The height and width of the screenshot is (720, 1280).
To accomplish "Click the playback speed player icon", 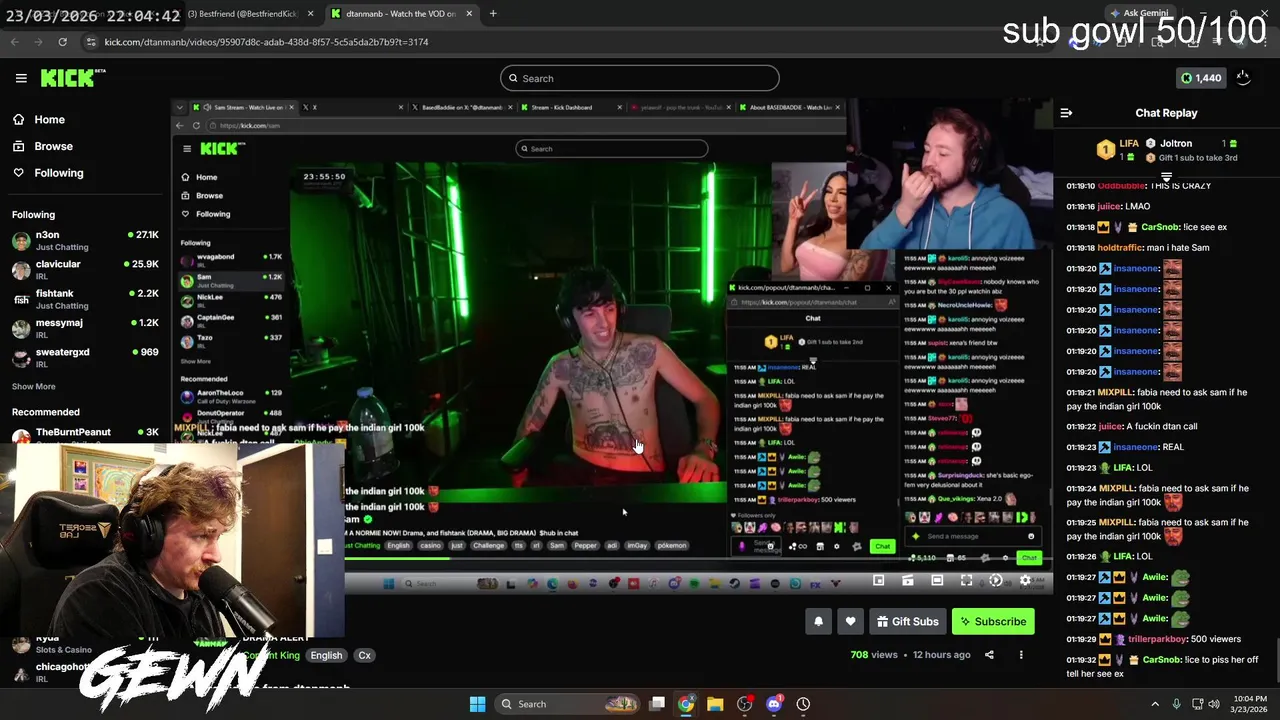I will click(x=995, y=580).
